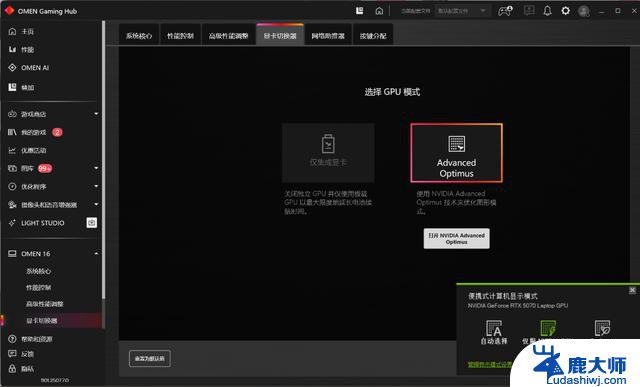Expand the gallery sidebar section arrow
Image resolution: width=640 pixels, height=387 pixels.
(96, 168)
